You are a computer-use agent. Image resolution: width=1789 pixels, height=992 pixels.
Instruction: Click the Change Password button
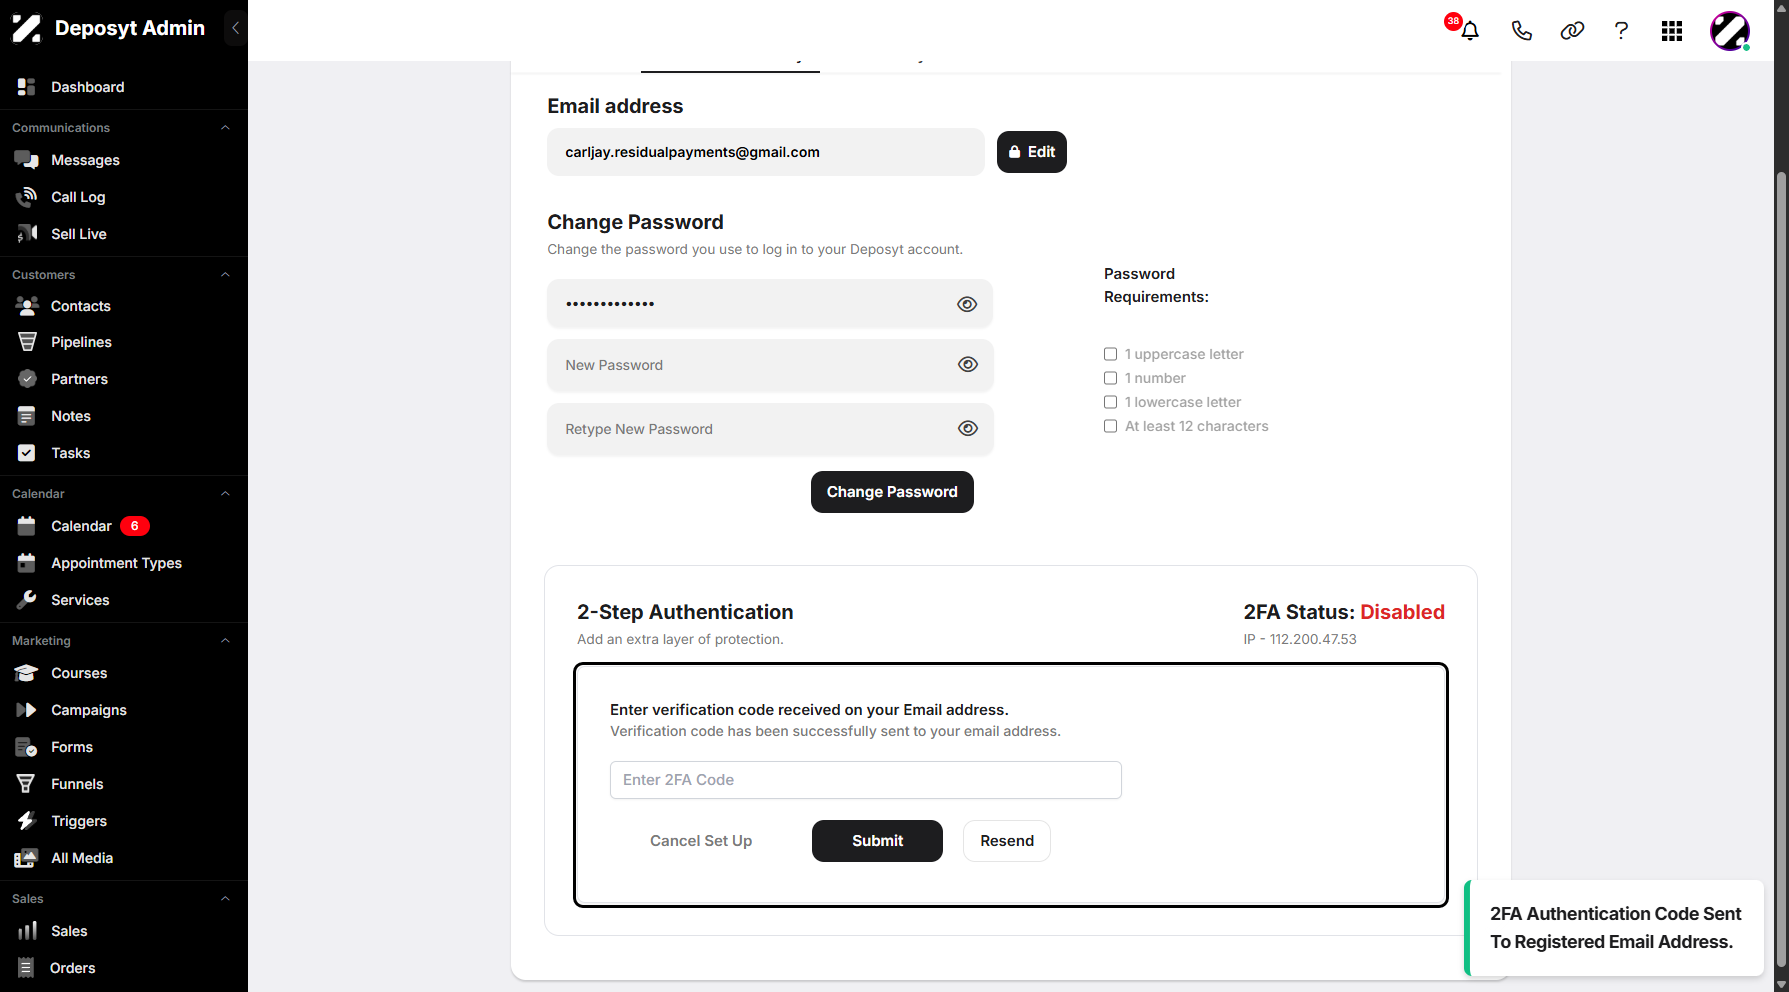pyautogui.click(x=892, y=492)
